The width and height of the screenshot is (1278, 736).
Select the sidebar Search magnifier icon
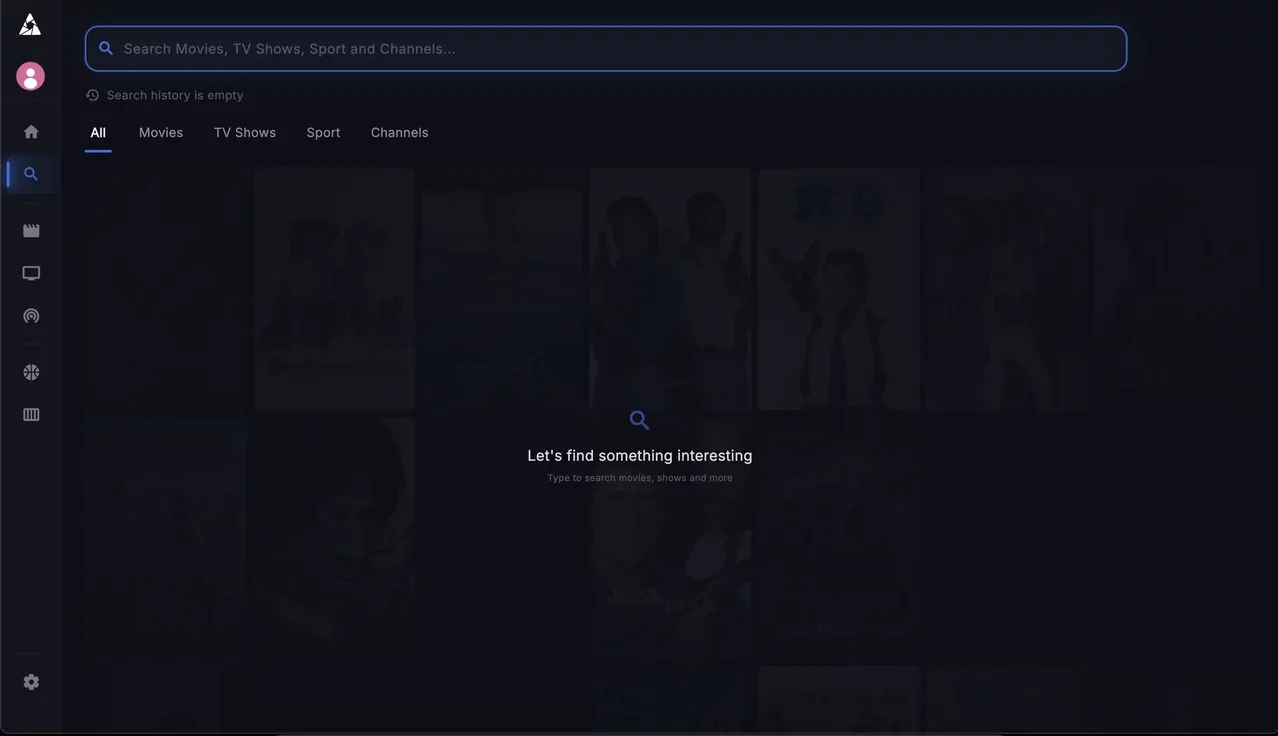pyautogui.click(x=31, y=174)
